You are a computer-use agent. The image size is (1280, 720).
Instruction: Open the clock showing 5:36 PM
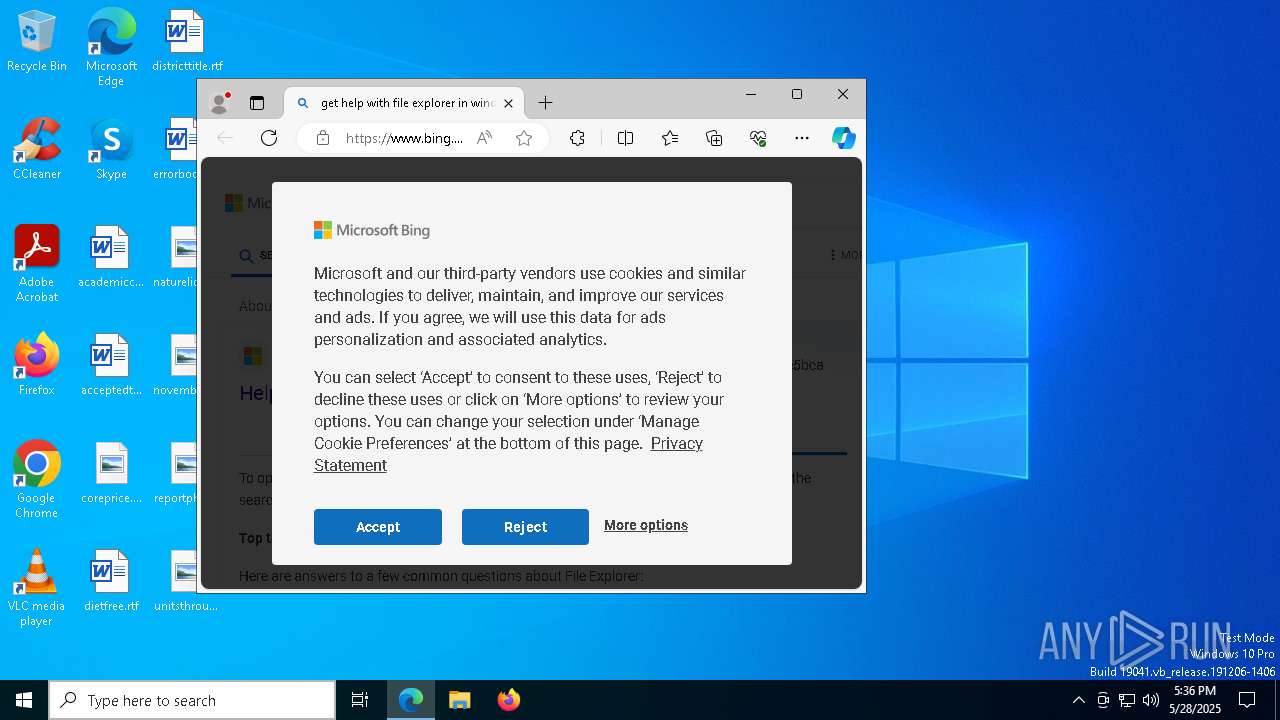[1195, 700]
